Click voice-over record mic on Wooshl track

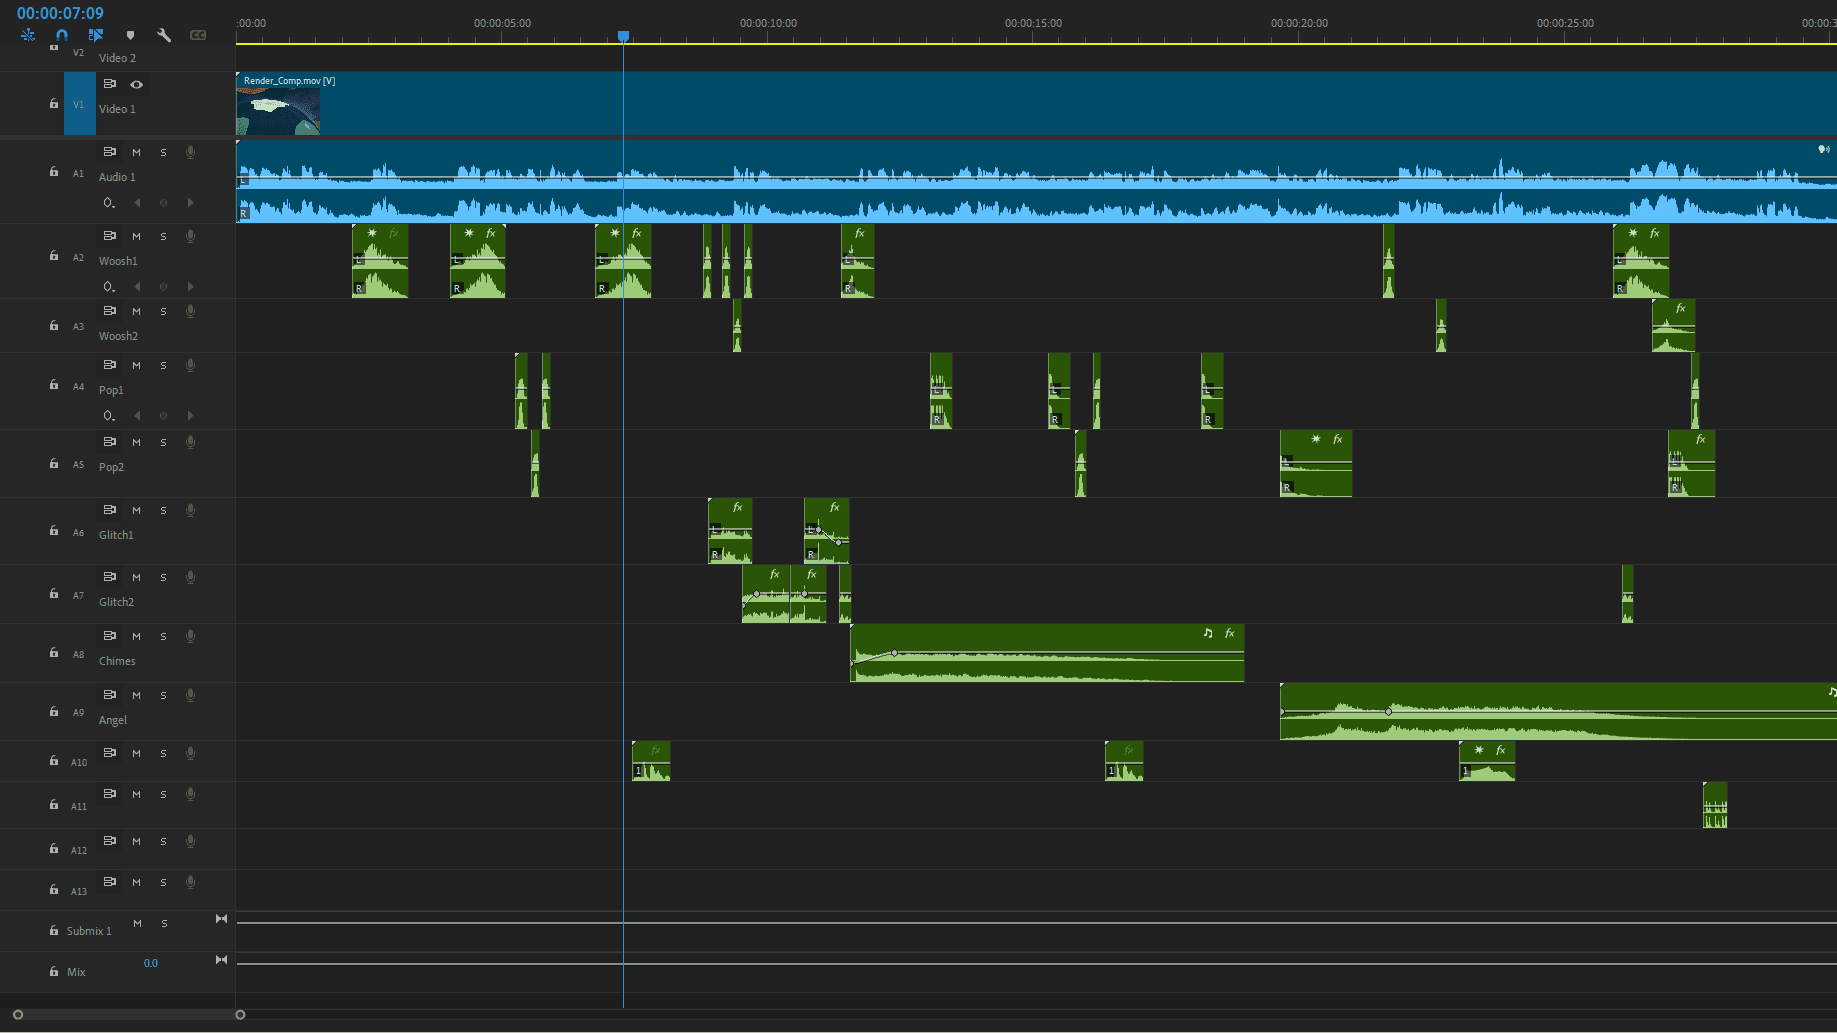pos(190,236)
